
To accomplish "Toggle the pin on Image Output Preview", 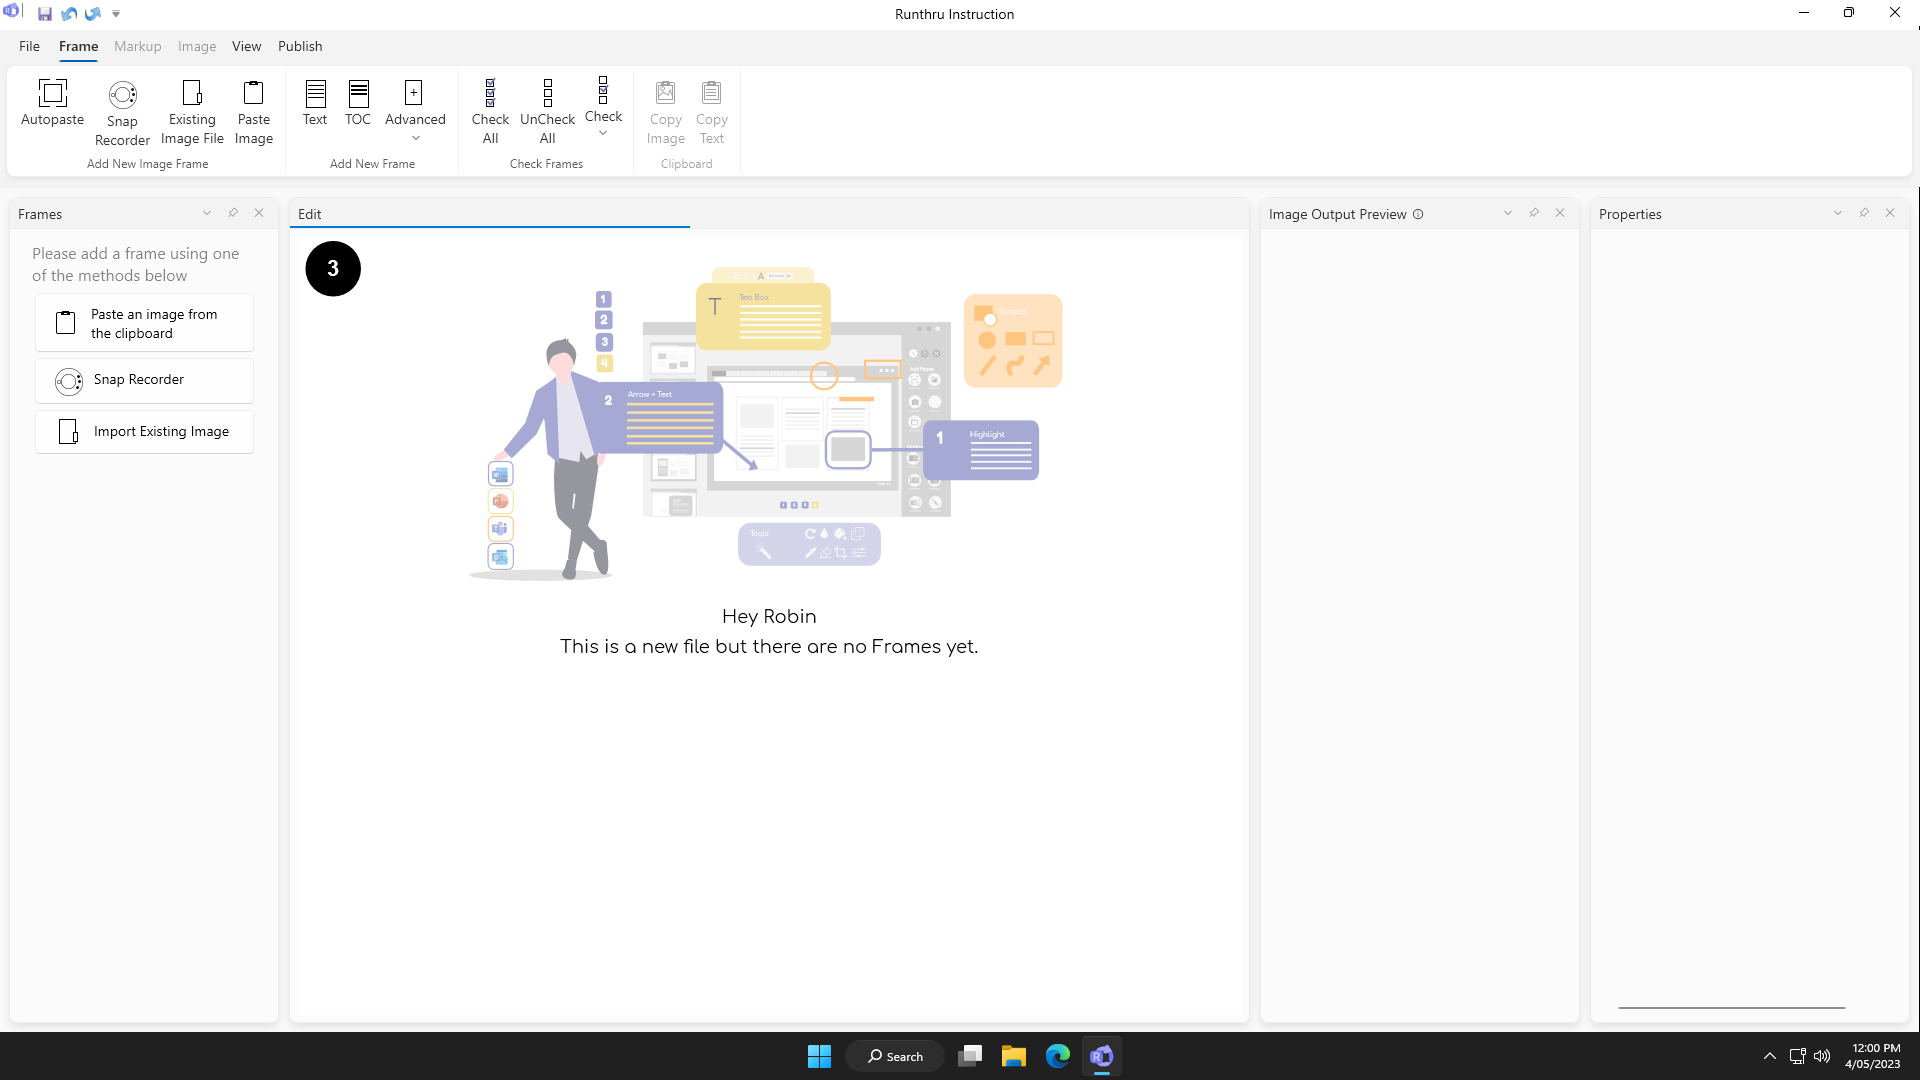I will pyautogui.click(x=1534, y=213).
